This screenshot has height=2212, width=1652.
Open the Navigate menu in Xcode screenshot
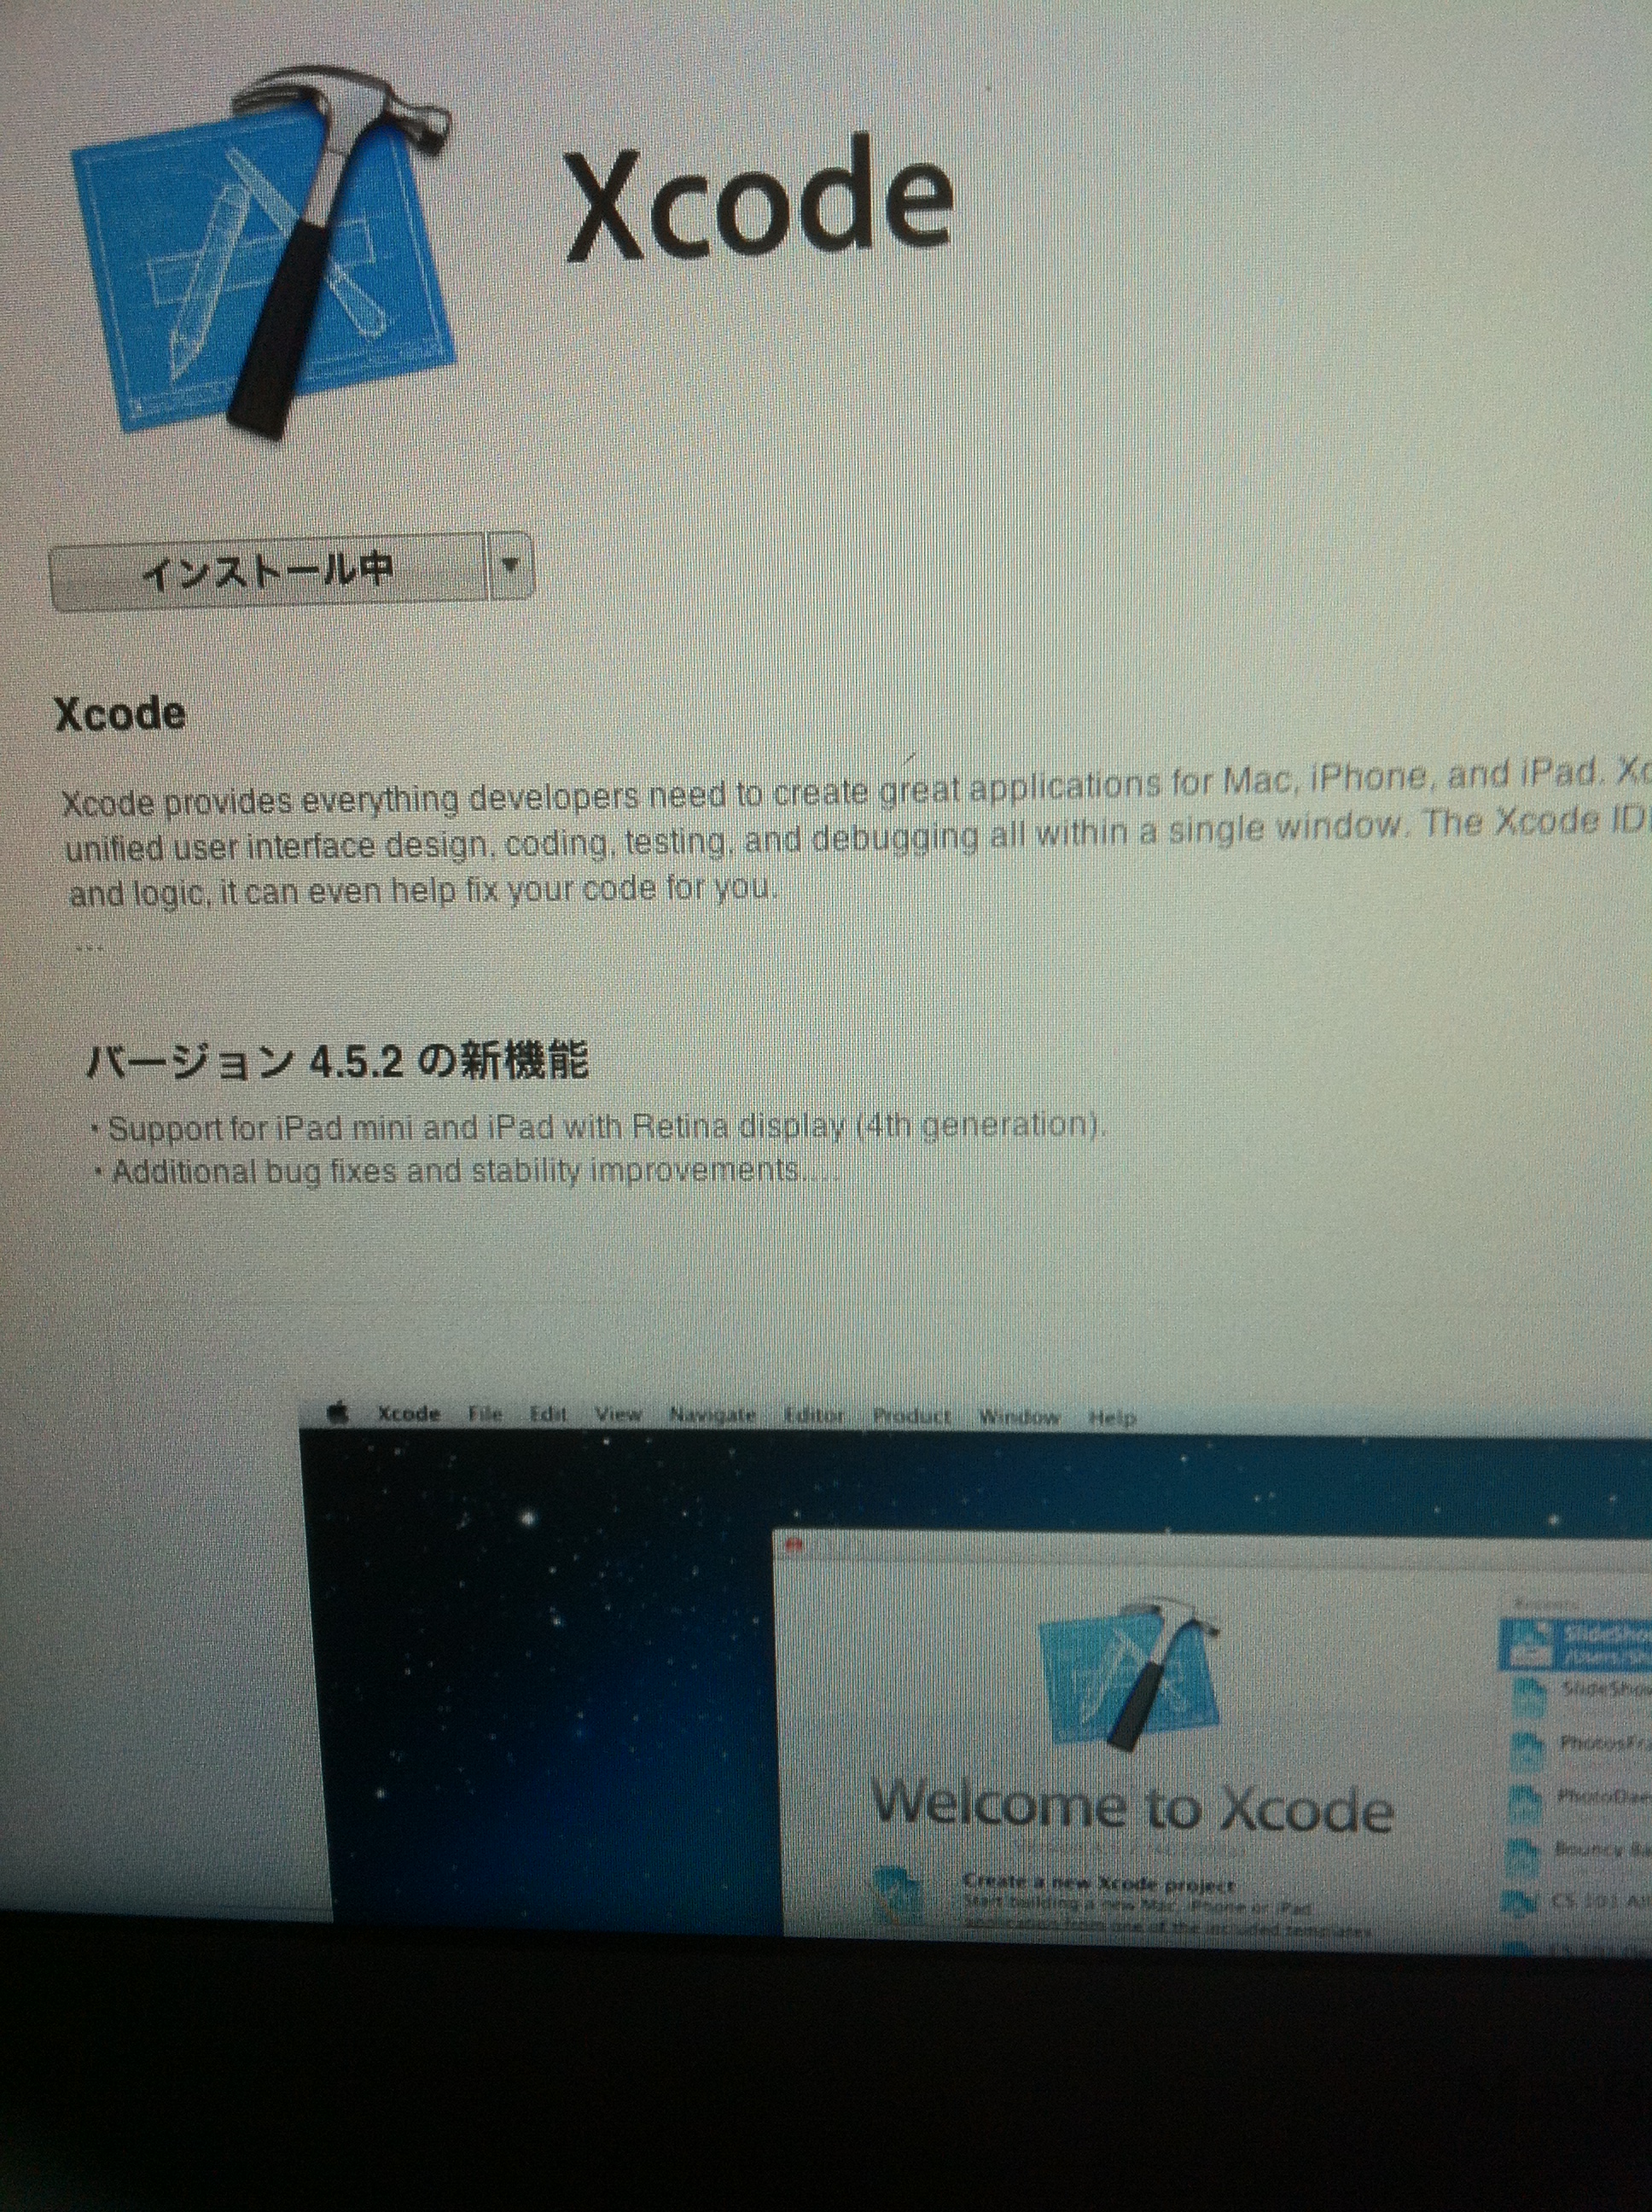click(x=712, y=1414)
